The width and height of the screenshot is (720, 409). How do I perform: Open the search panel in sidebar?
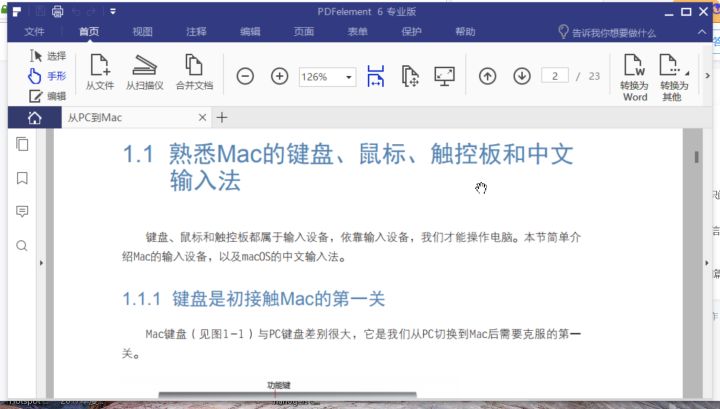click(x=22, y=245)
